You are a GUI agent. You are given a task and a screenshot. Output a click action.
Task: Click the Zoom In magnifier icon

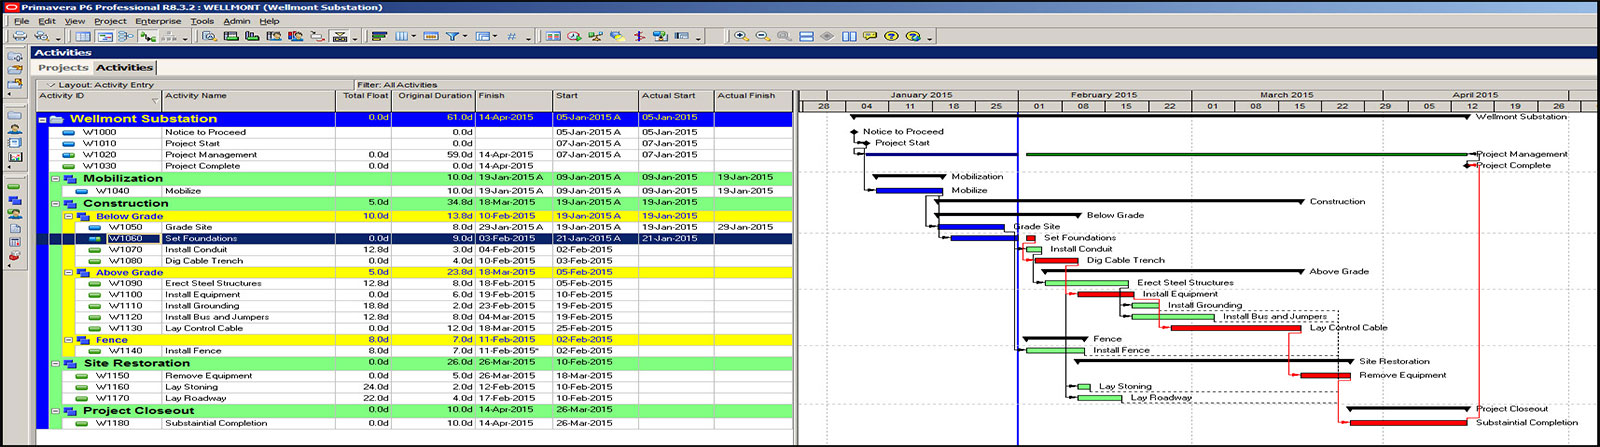[741, 36]
